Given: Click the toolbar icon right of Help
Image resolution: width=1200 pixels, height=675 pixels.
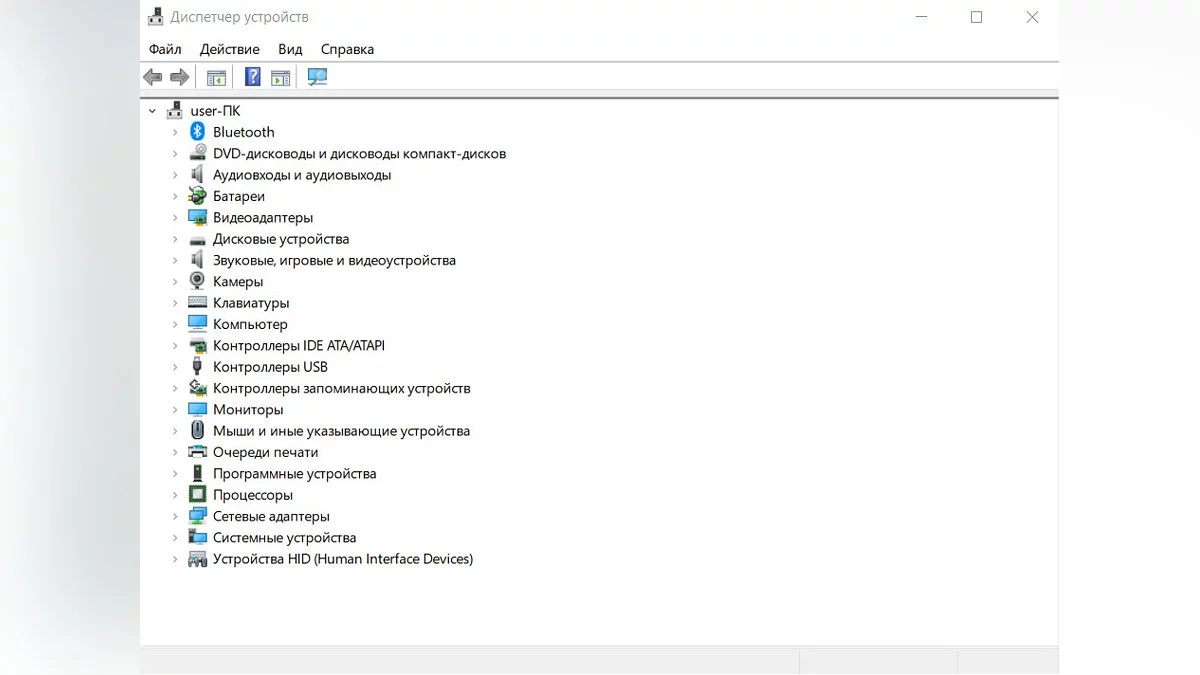Looking at the screenshot, I should coord(281,77).
